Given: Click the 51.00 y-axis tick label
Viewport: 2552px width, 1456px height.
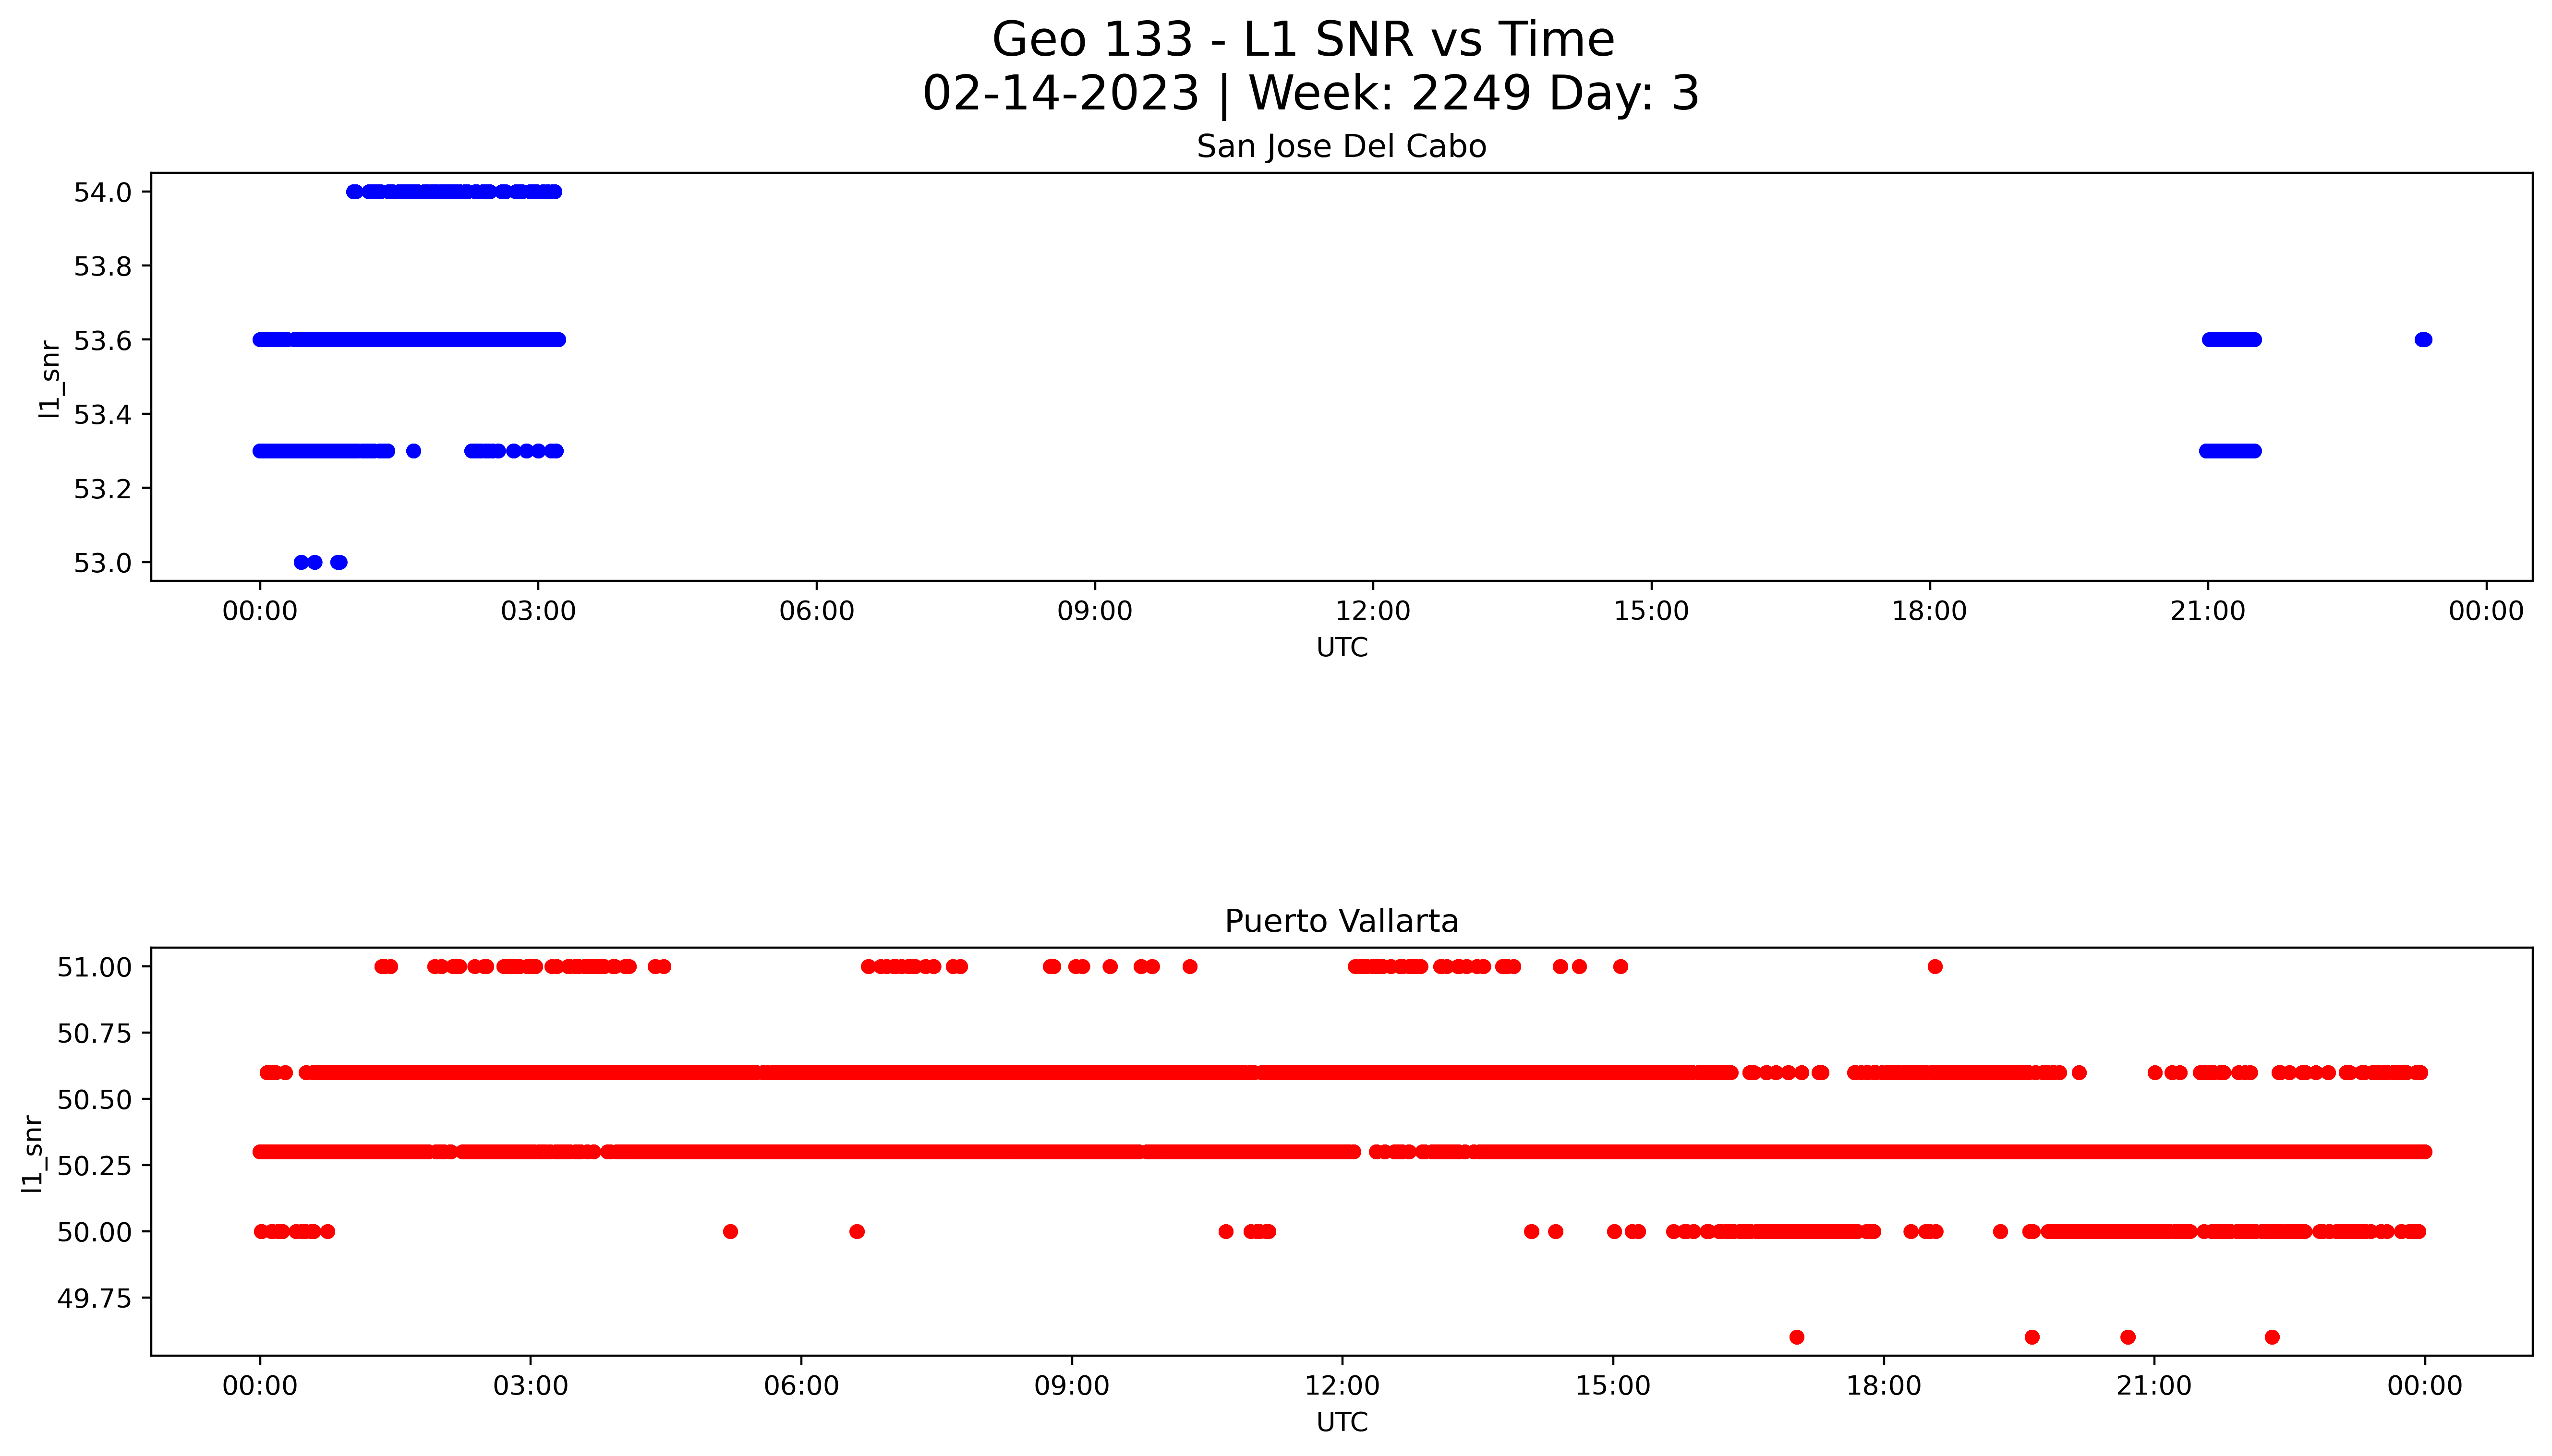Looking at the screenshot, I should pyautogui.click(x=95, y=967).
